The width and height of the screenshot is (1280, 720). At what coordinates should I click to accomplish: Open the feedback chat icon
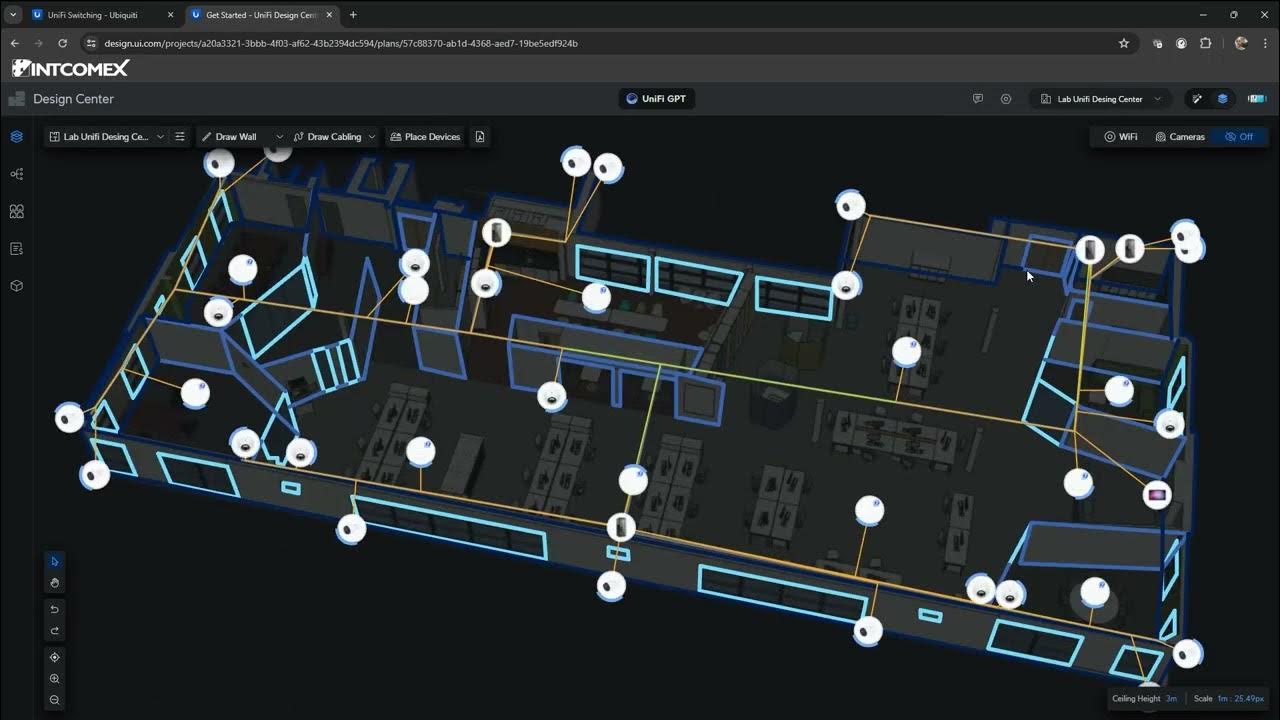(978, 99)
